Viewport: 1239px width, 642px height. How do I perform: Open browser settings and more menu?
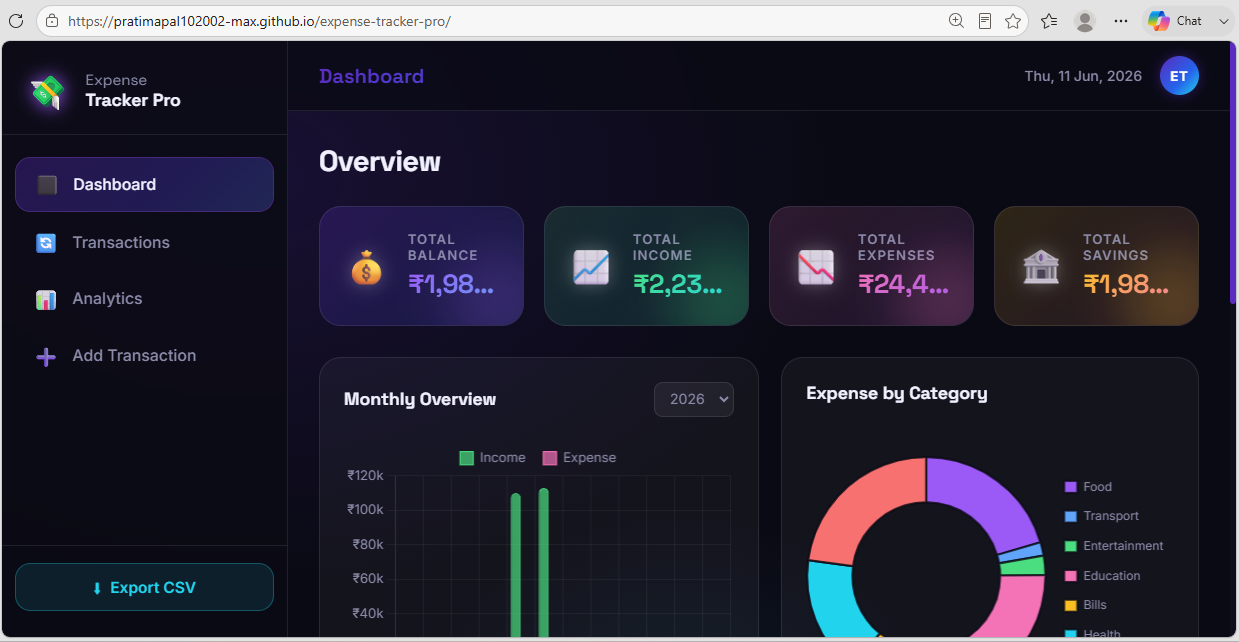click(1121, 21)
